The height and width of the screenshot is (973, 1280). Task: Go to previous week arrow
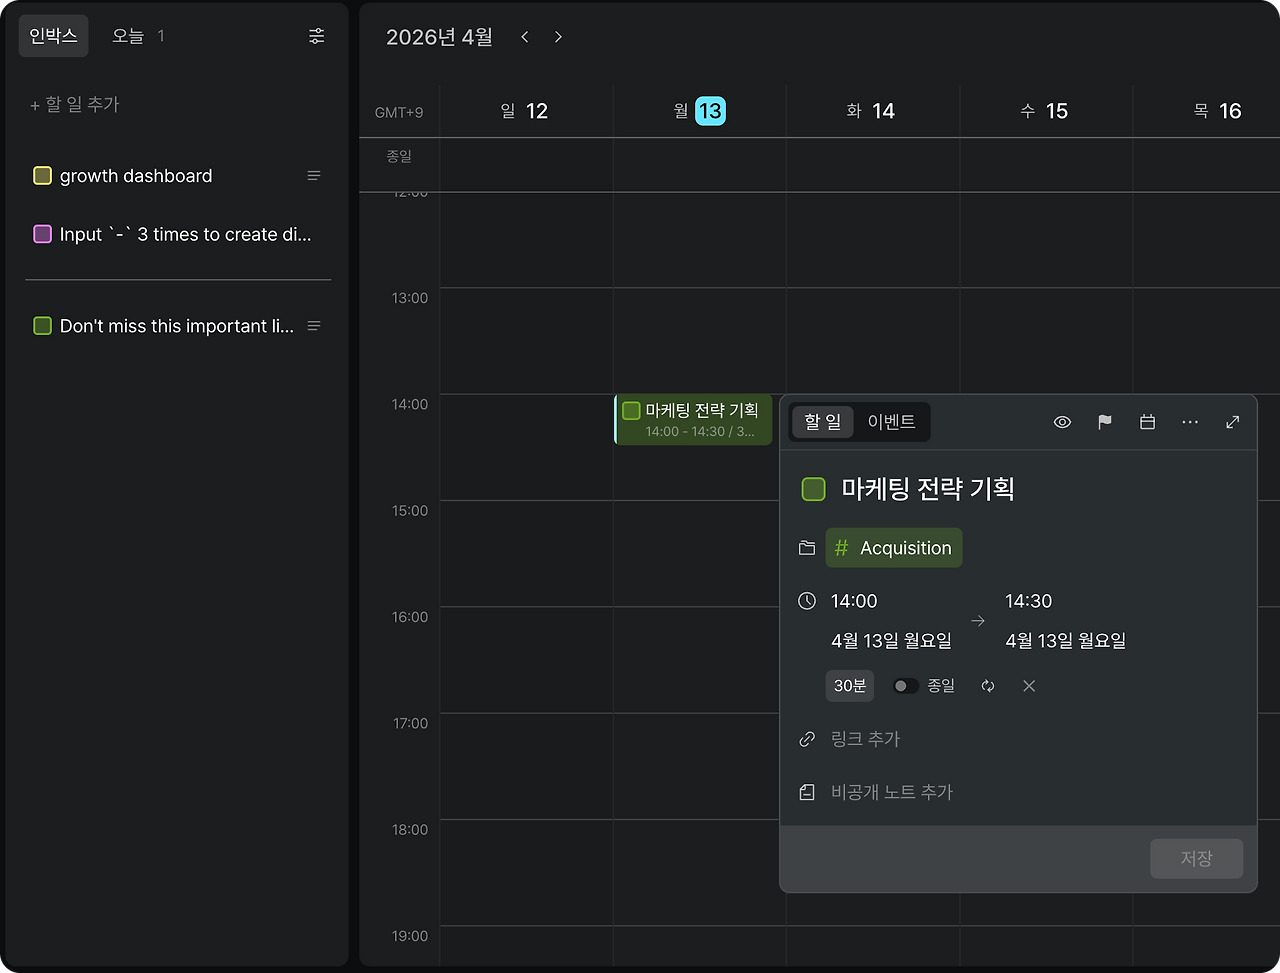click(525, 37)
